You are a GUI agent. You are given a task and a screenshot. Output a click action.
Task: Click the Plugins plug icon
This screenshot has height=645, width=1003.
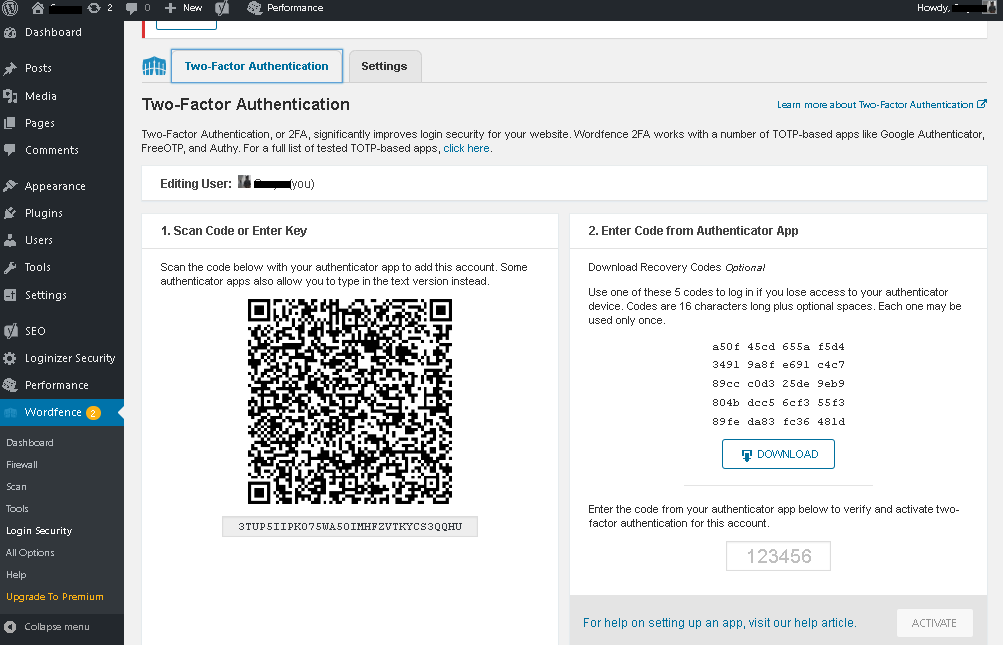[10, 213]
